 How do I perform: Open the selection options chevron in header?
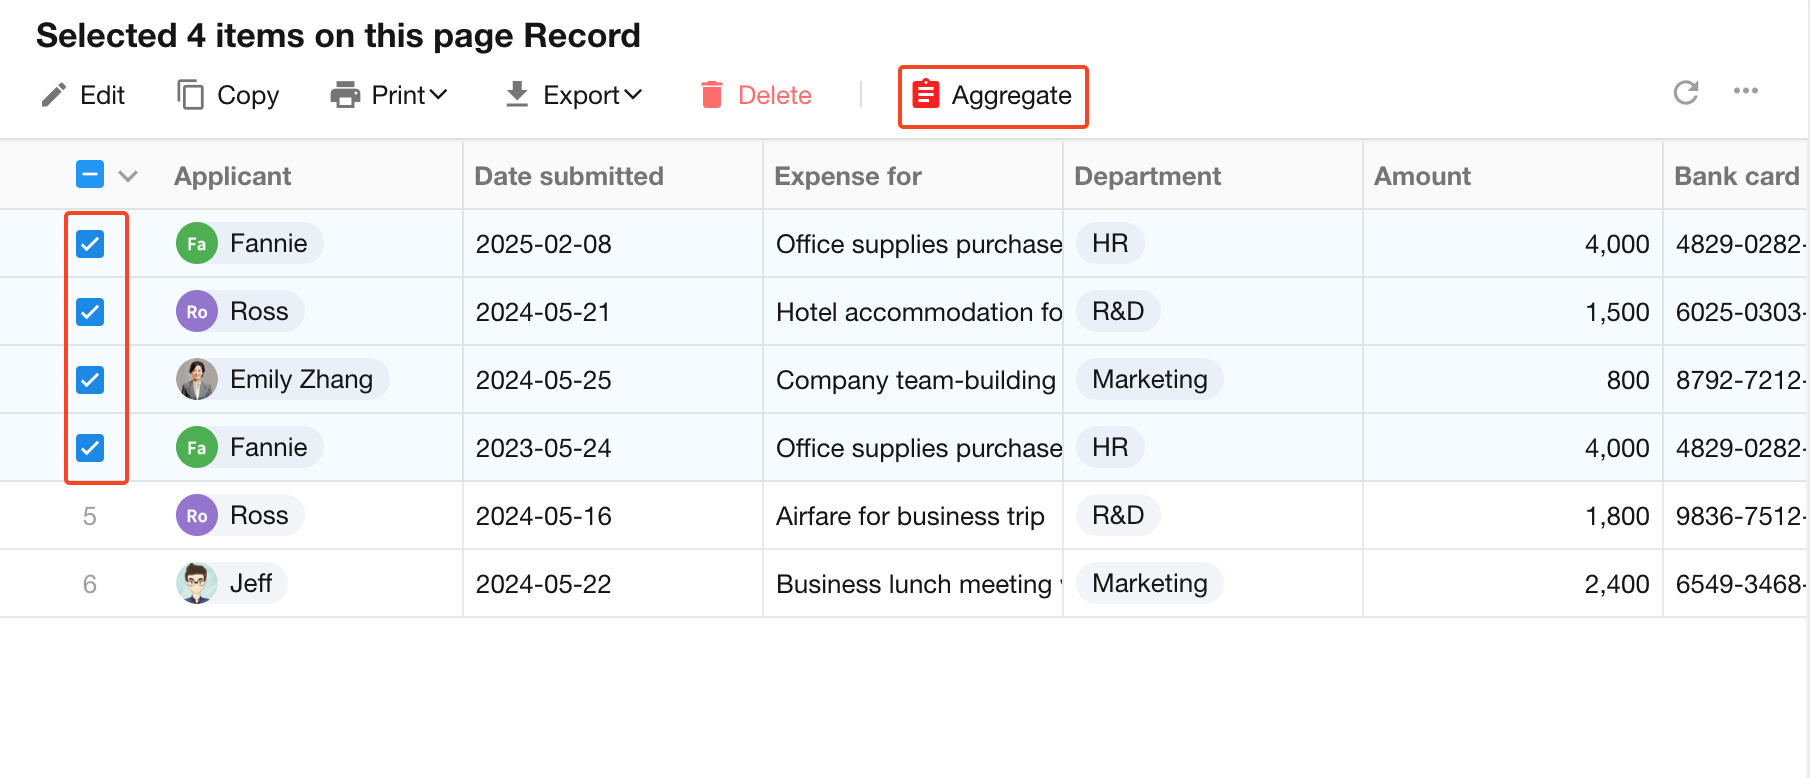click(128, 176)
